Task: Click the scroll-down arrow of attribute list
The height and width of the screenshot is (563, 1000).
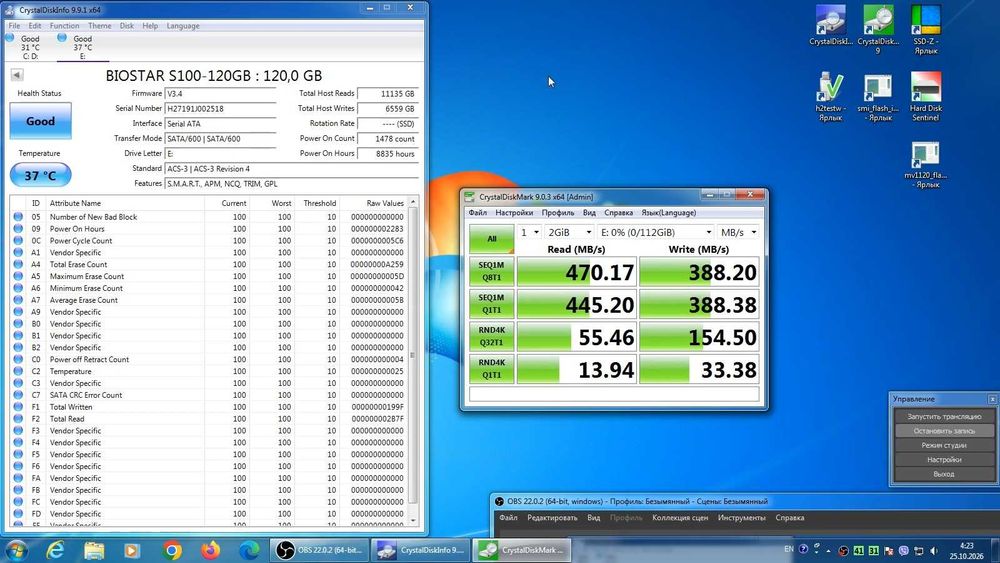Action: tap(413, 521)
